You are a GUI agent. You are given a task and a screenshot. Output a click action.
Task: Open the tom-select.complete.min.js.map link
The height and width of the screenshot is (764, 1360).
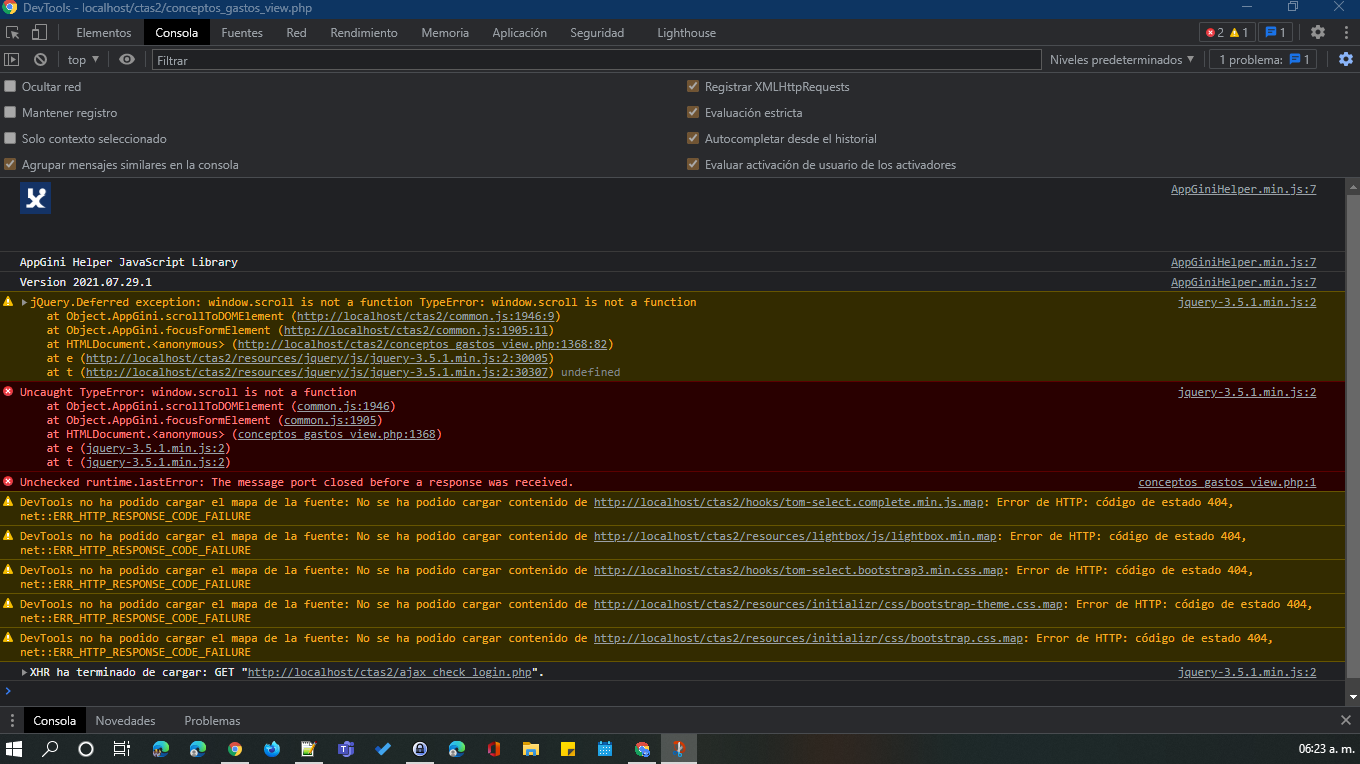790,502
